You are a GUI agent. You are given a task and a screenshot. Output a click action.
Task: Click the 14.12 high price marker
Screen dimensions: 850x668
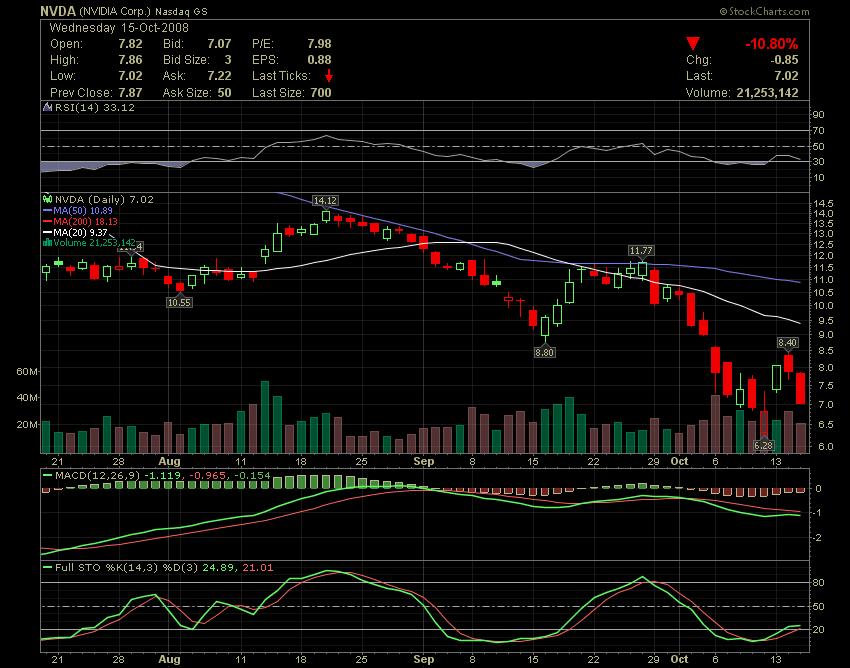click(325, 201)
